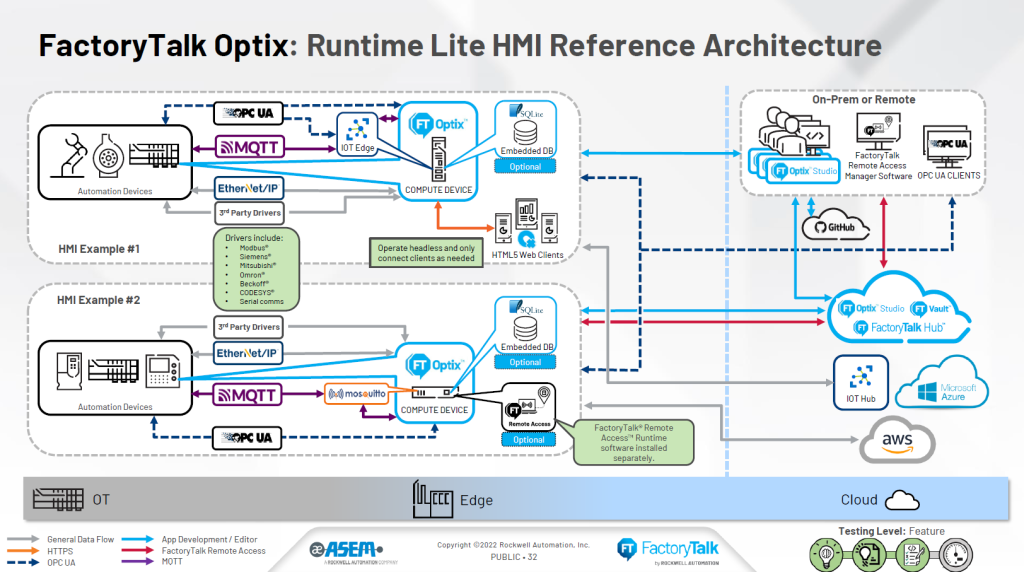Select the MQTT logo in HMI Example #1
1024x572 pixels.
coord(250,147)
